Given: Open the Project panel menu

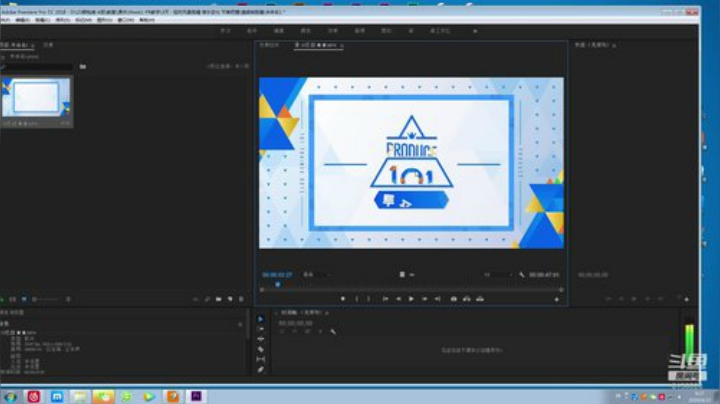Looking at the screenshot, I should click(33, 45).
